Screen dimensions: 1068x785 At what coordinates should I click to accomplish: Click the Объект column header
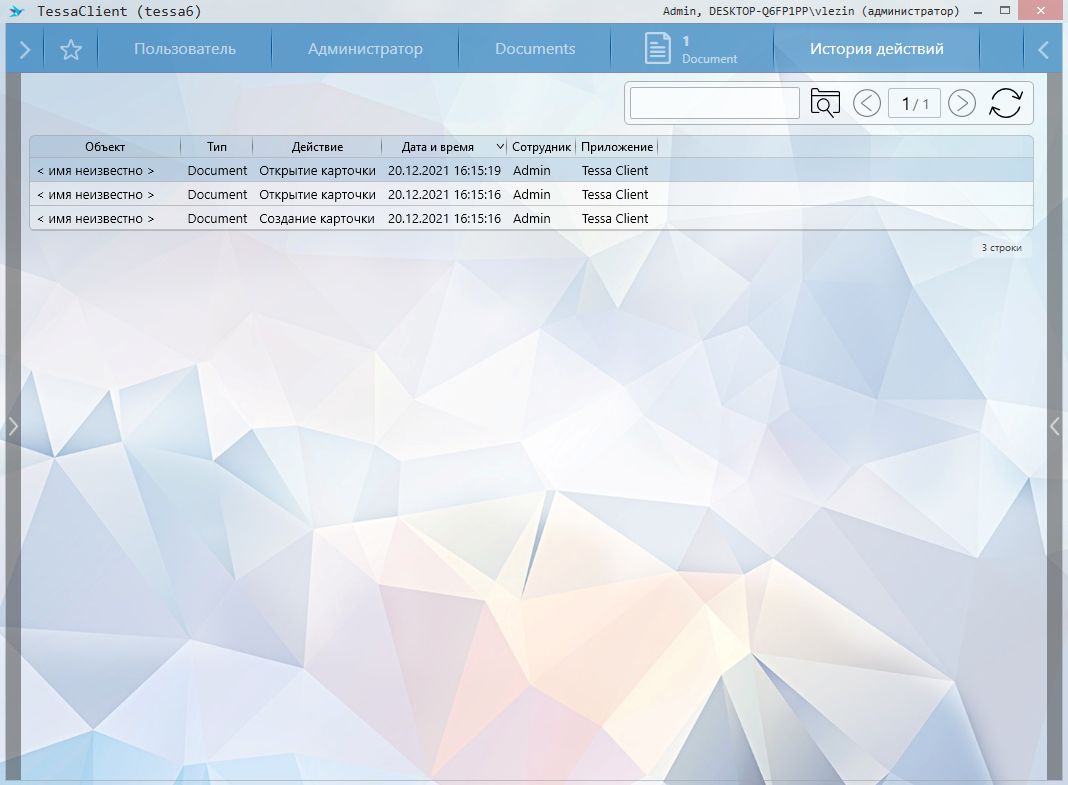coord(105,147)
